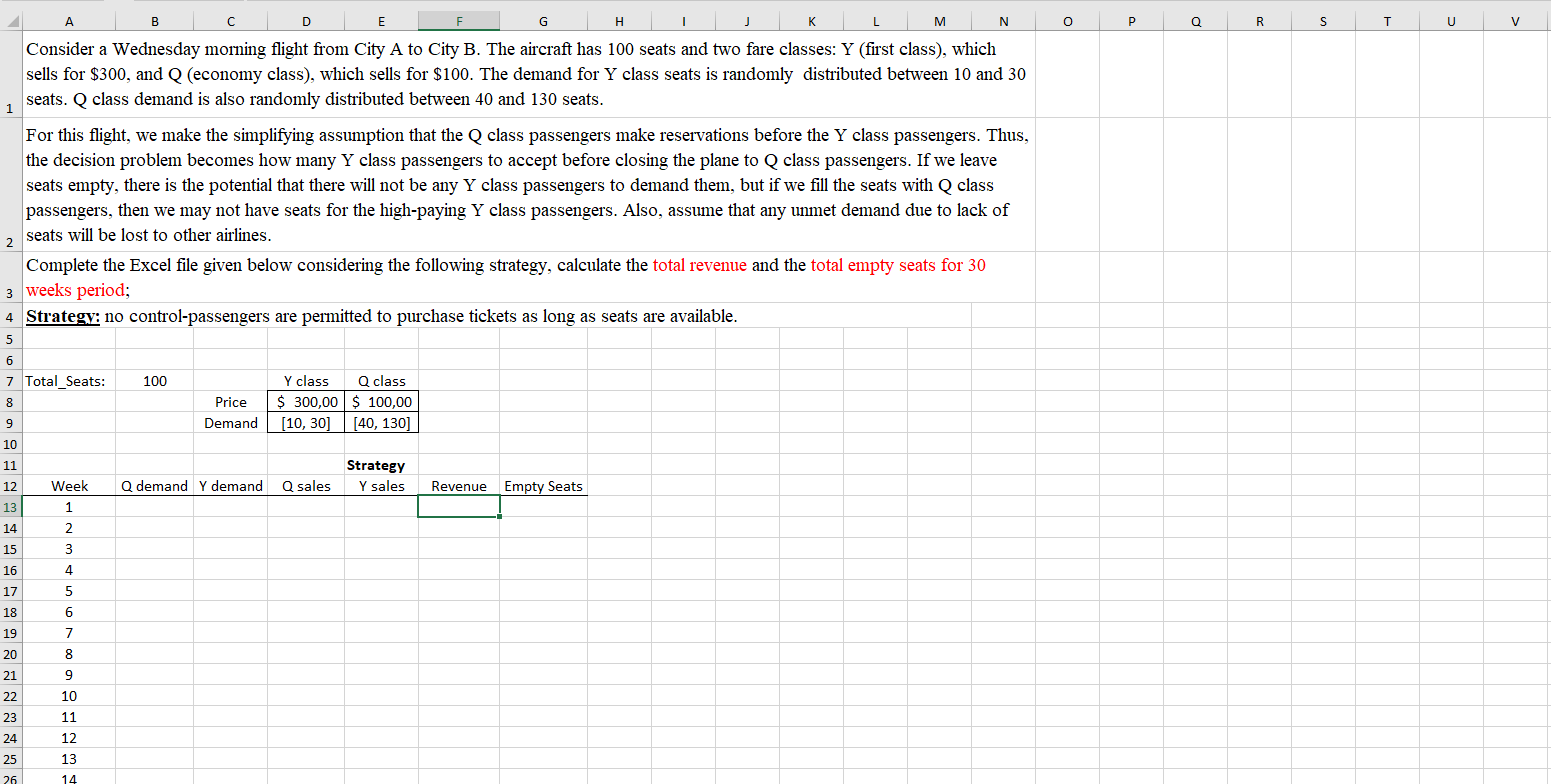Click the 'Empty Seats' column heading cell
Viewport: 1551px width, 784px height.
point(543,486)
